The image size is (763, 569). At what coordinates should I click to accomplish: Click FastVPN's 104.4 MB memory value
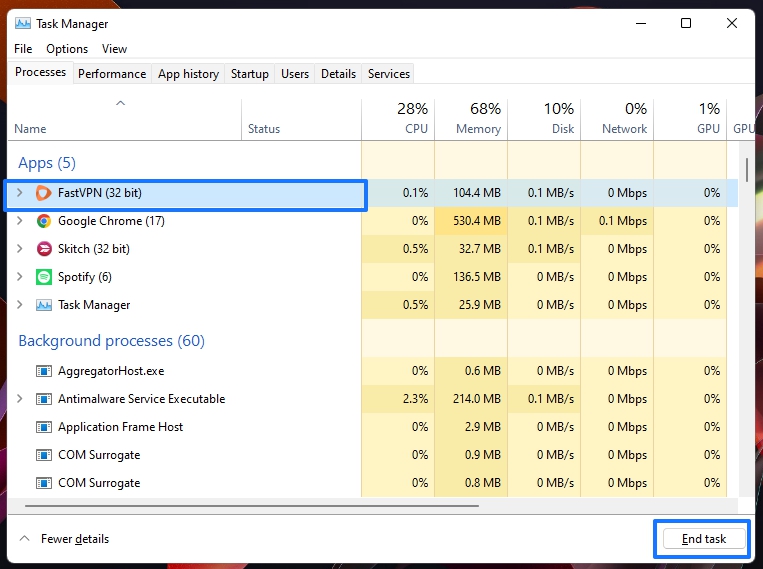point(477,193)
